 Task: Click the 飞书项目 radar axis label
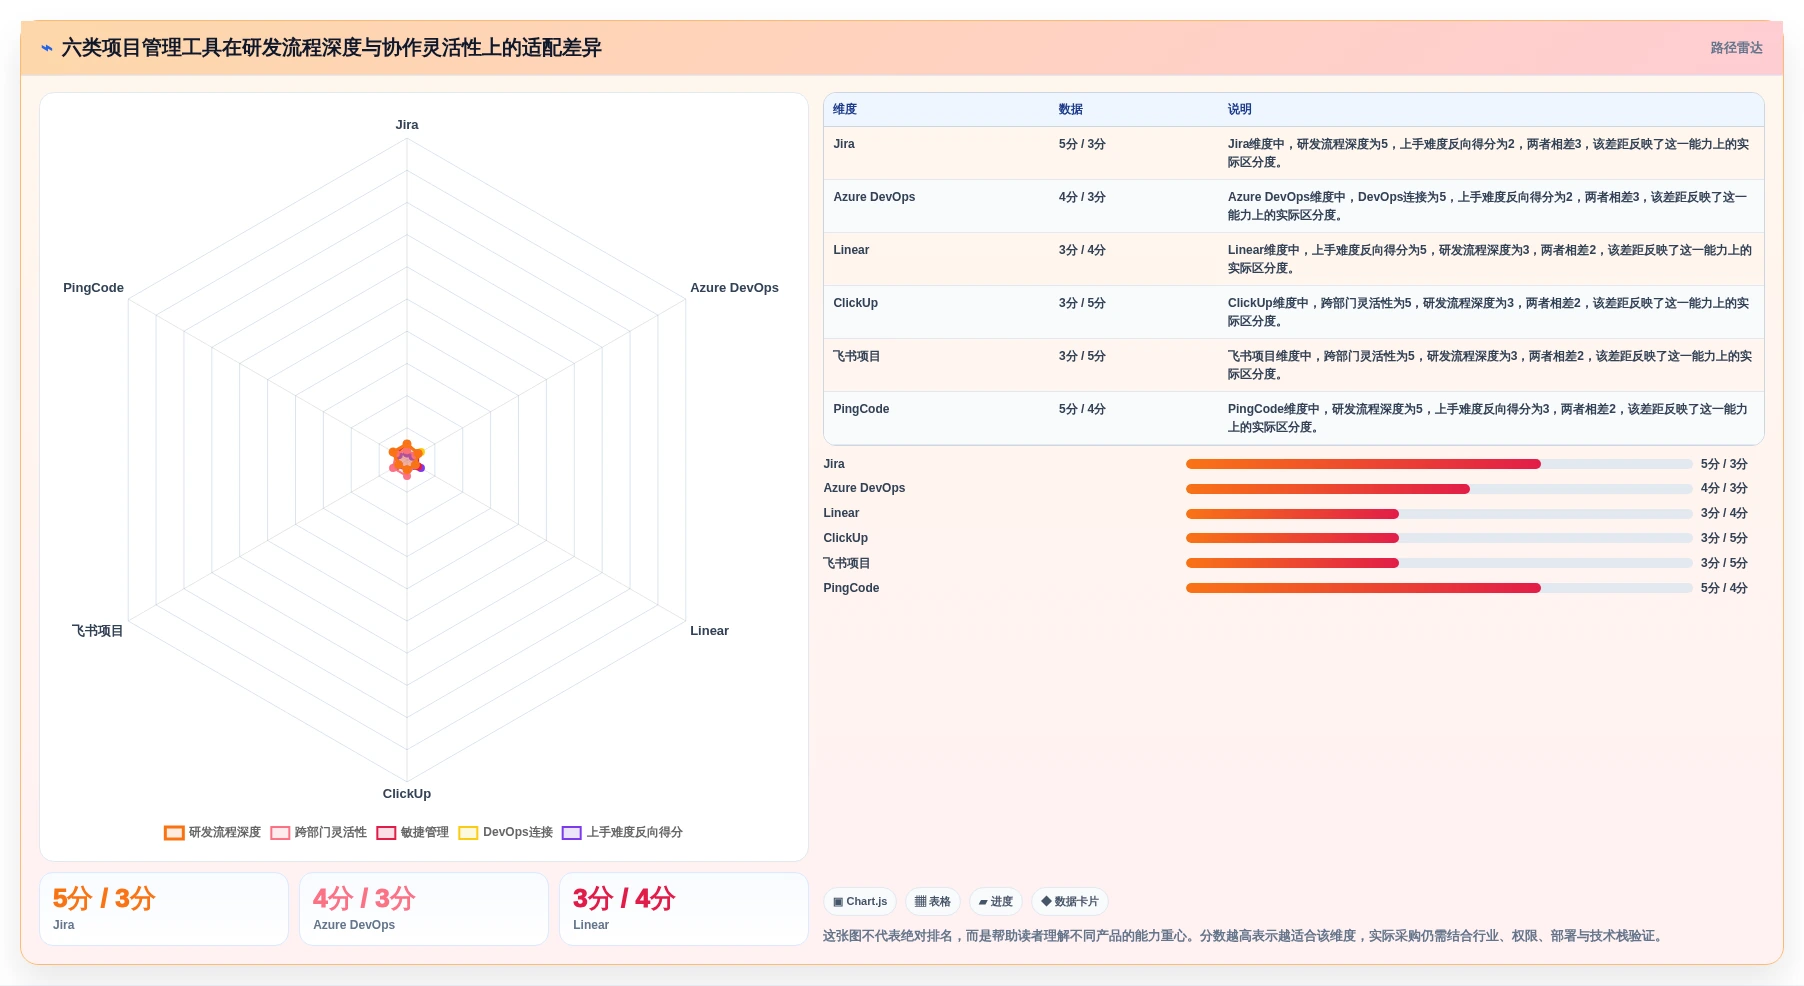coord(97,631)
